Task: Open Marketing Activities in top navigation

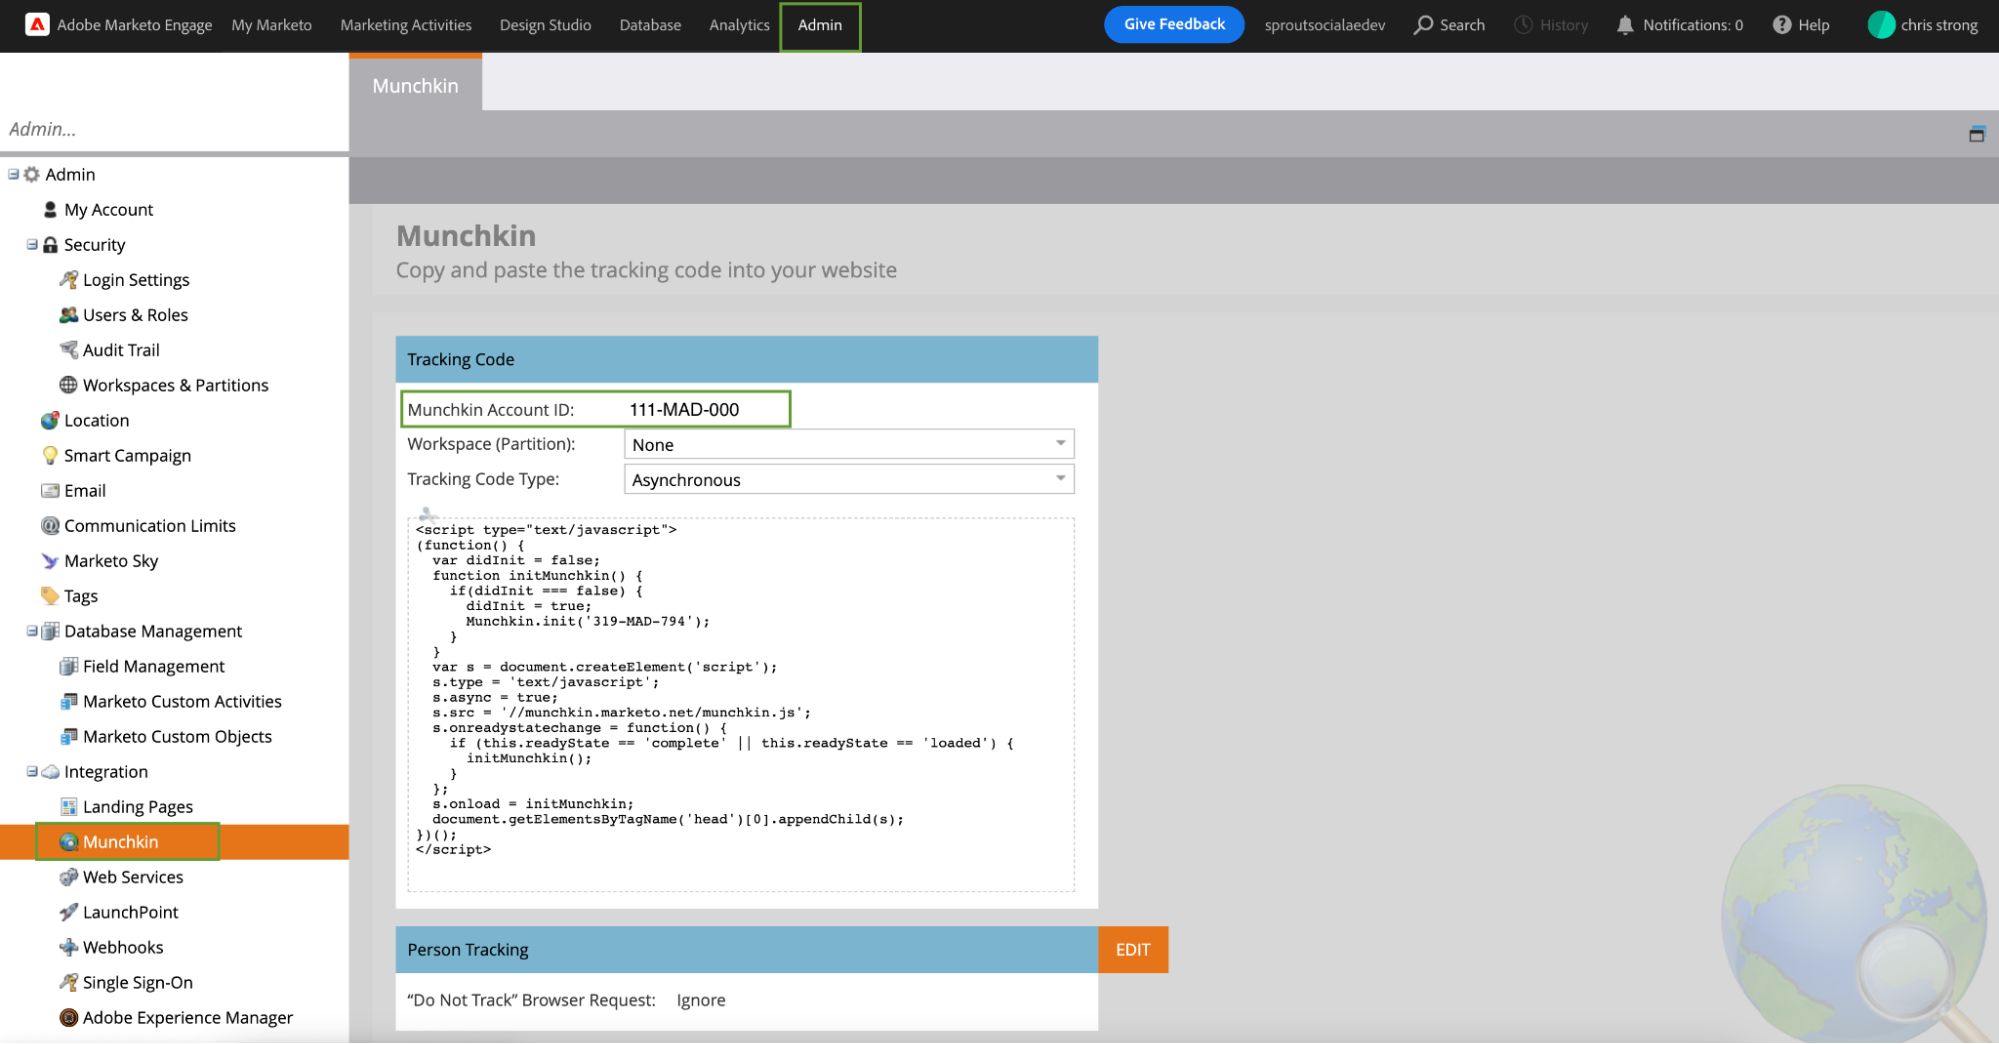Action: pos(406,25)
